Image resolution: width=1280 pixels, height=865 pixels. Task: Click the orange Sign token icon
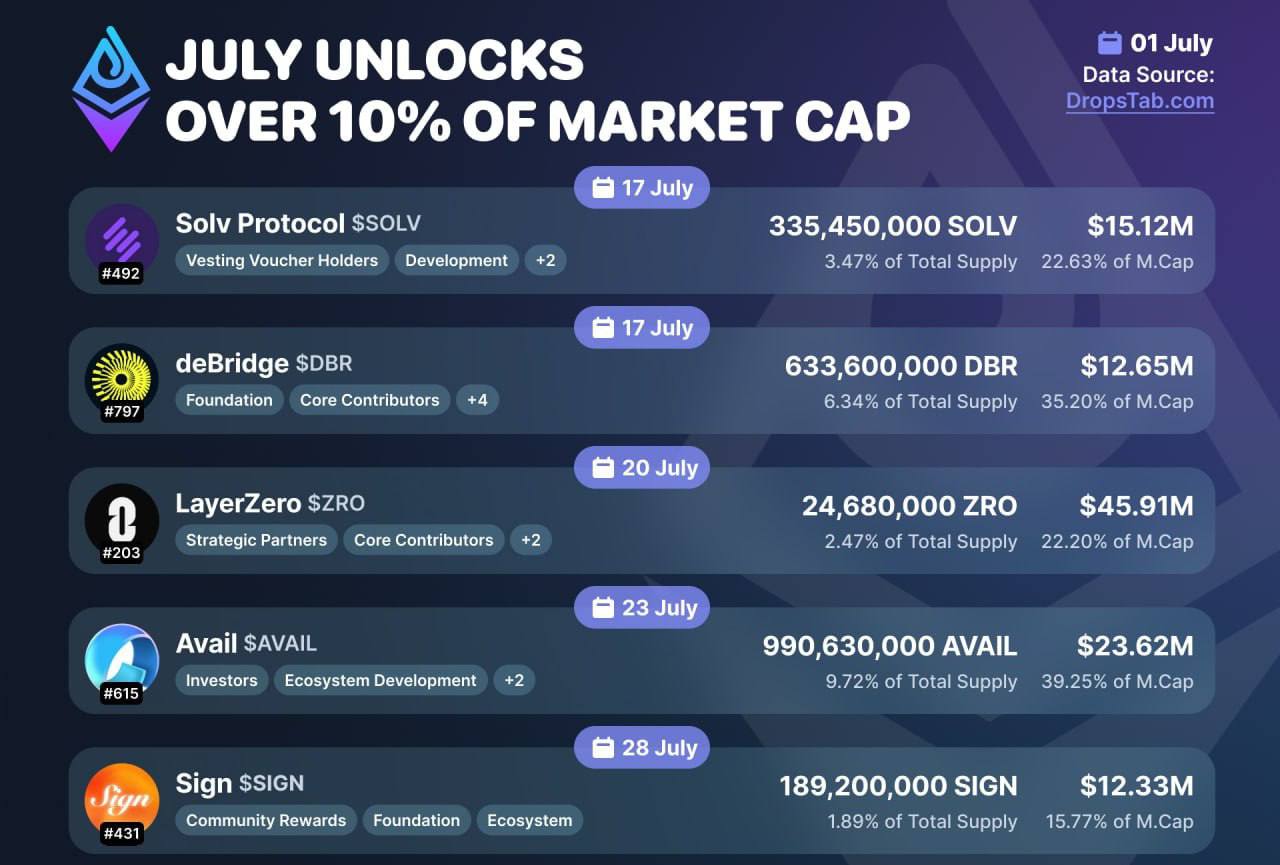[122, 800]
